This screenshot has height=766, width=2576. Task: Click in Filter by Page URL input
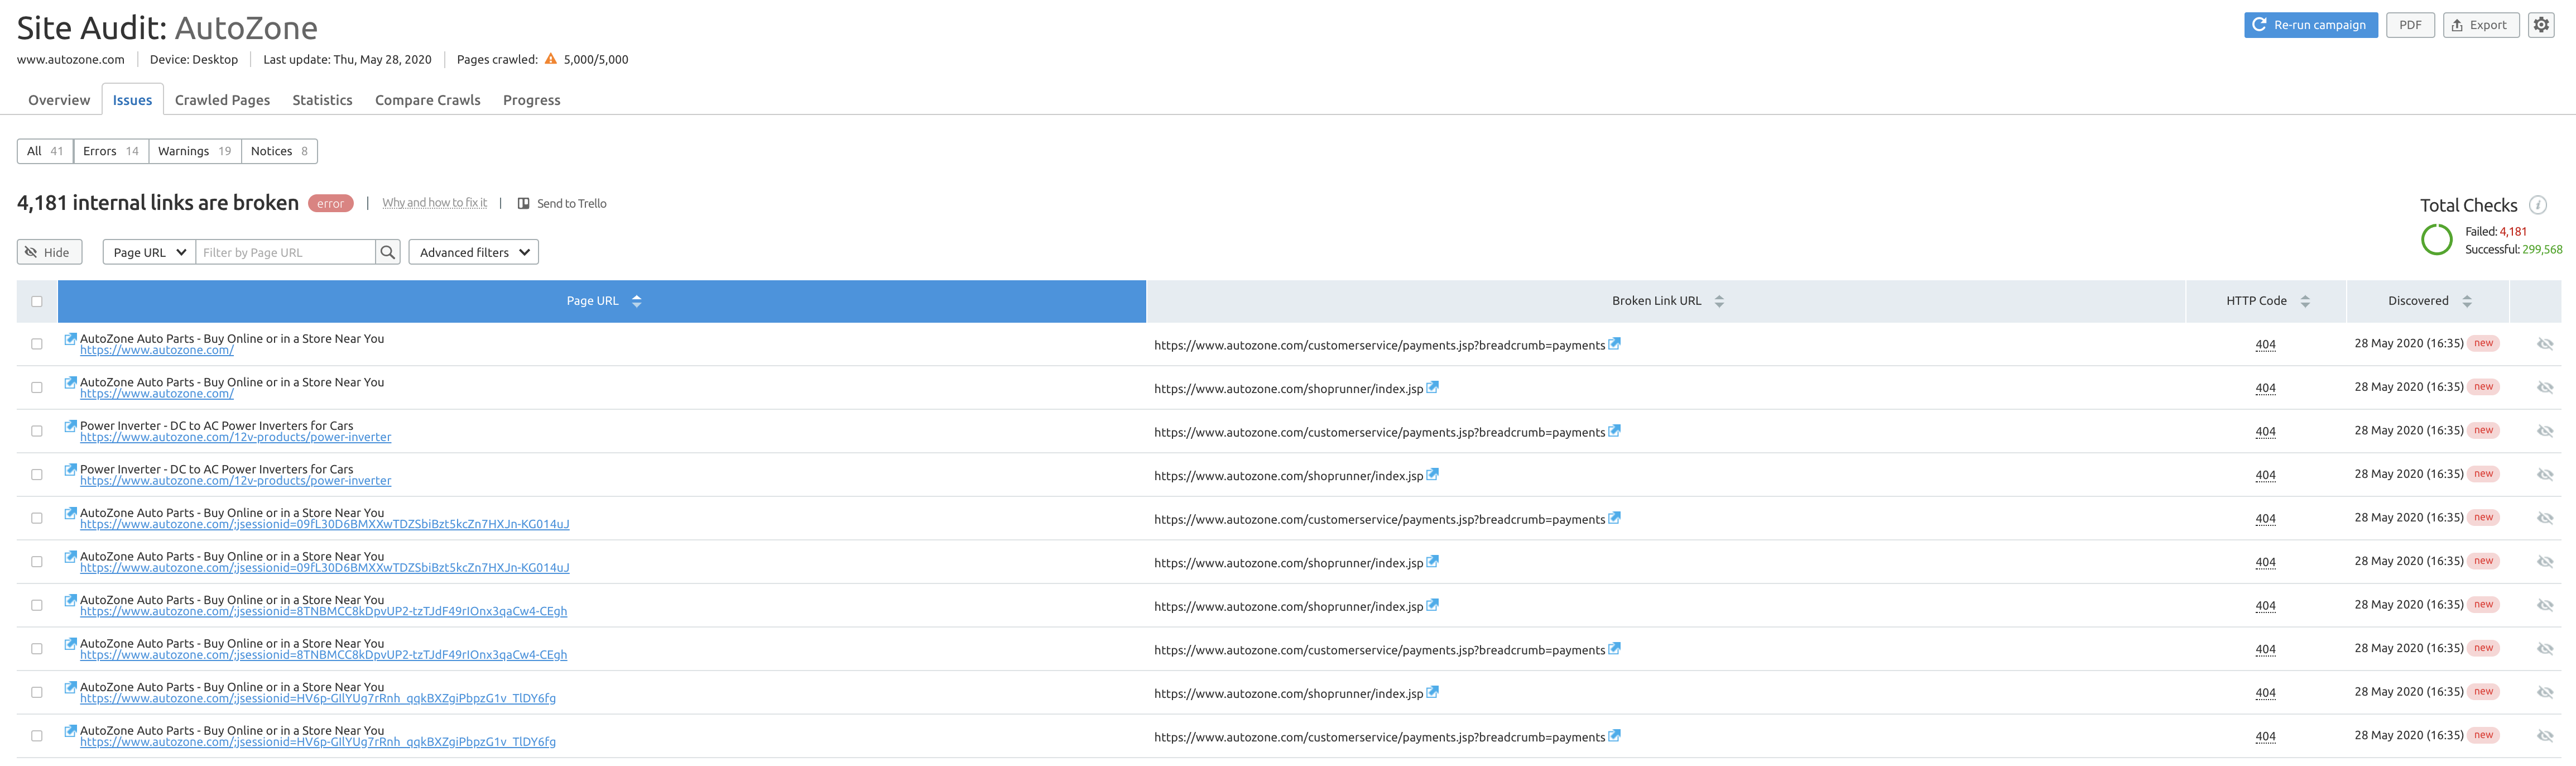click(285, 252)
